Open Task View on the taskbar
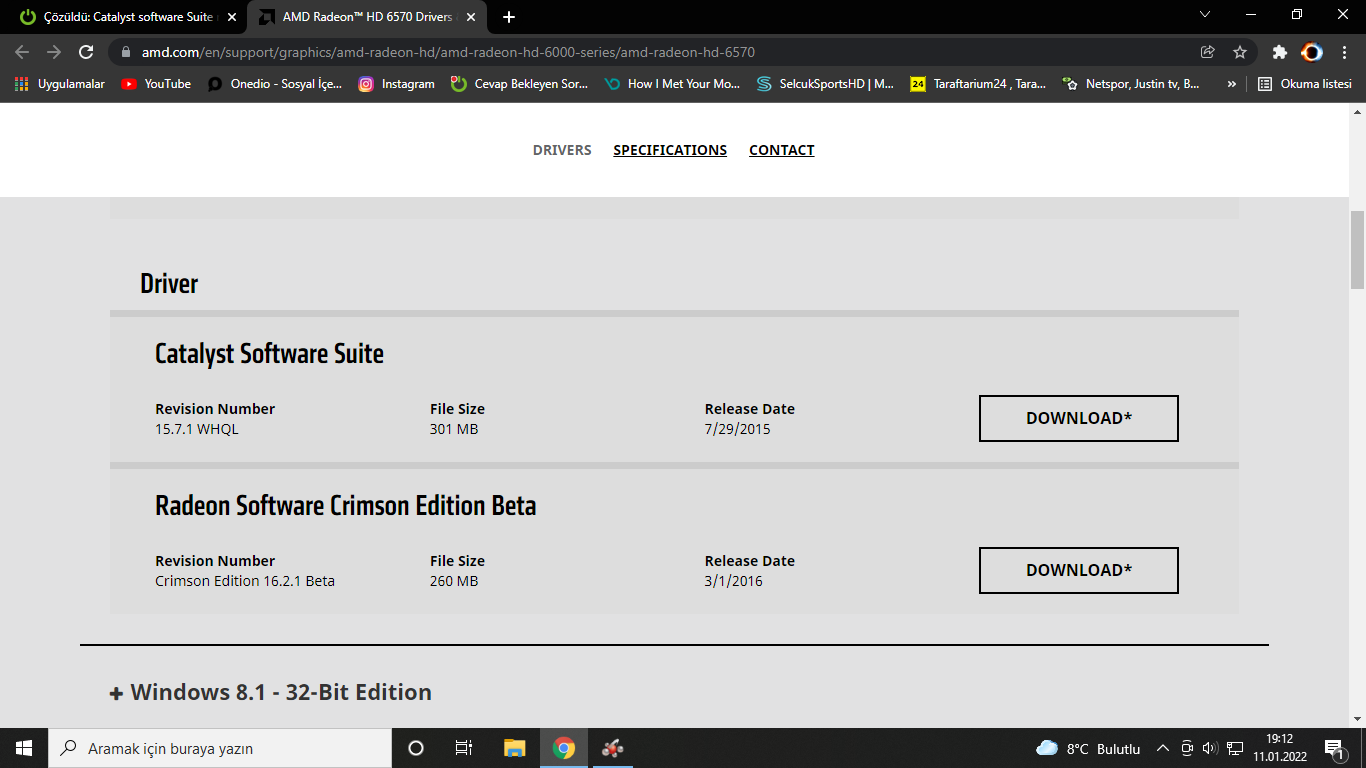 click(x=464, y=748)
